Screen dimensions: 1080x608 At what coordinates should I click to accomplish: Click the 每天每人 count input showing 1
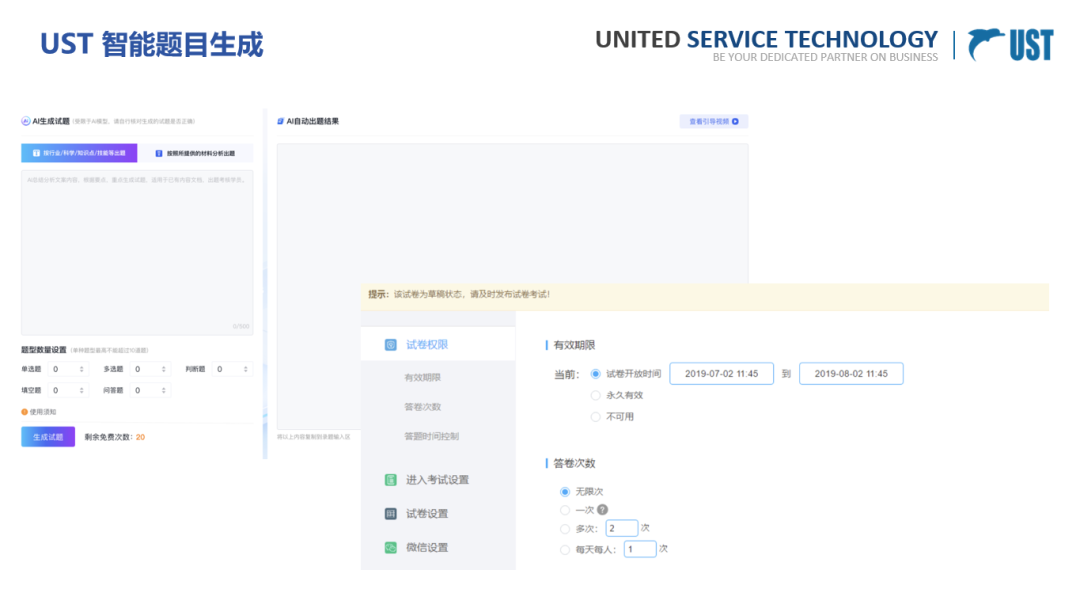click(640, 549)
